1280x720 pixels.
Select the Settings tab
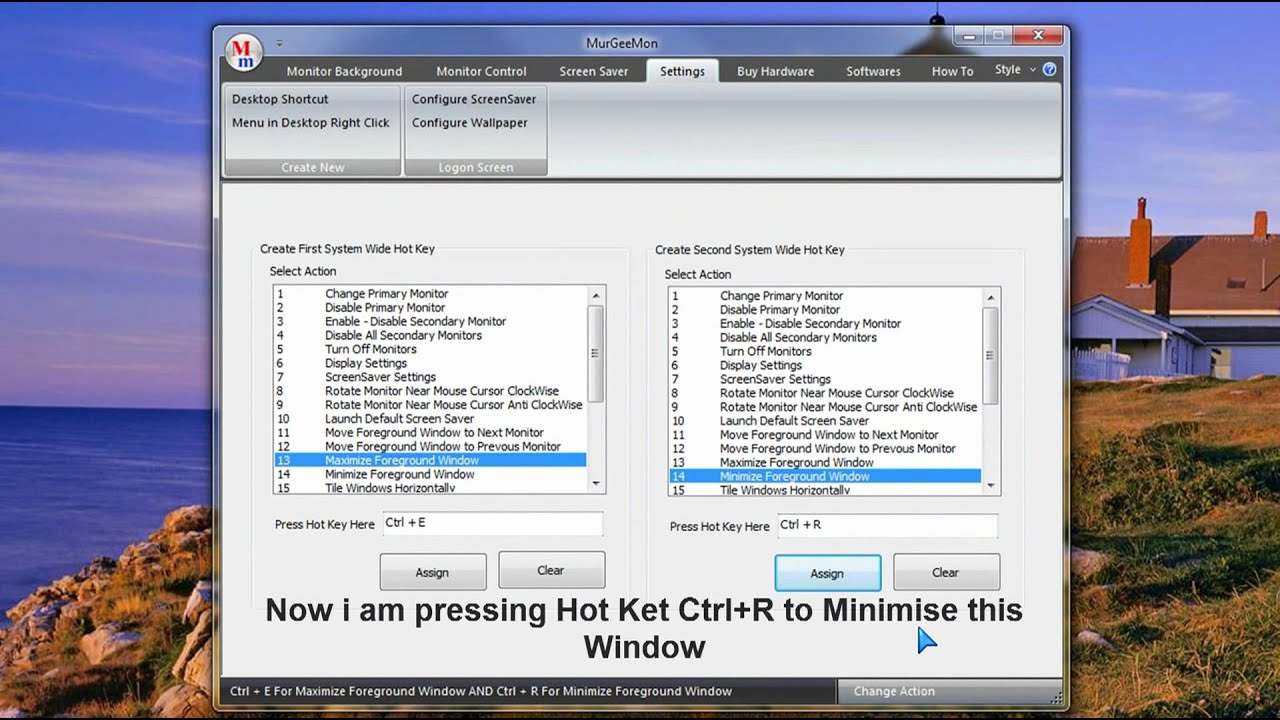coord(682,71)
